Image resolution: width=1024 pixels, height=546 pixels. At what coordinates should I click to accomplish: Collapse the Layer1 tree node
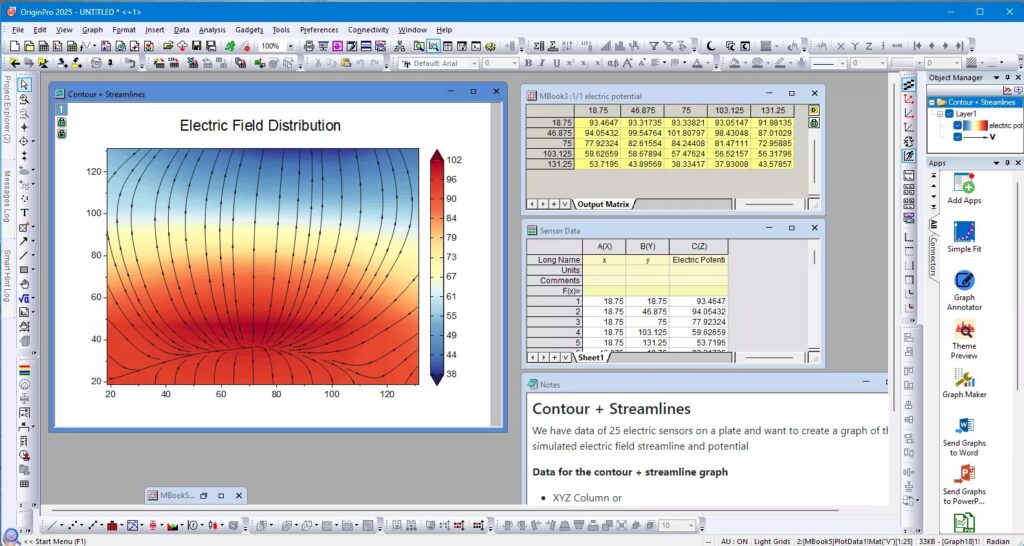pyautogui.click(x=940, y=114)
